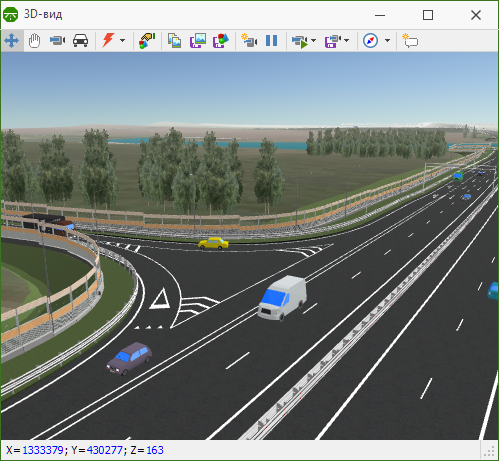
Task: Click the compass orientation icon
Action: 370,41
